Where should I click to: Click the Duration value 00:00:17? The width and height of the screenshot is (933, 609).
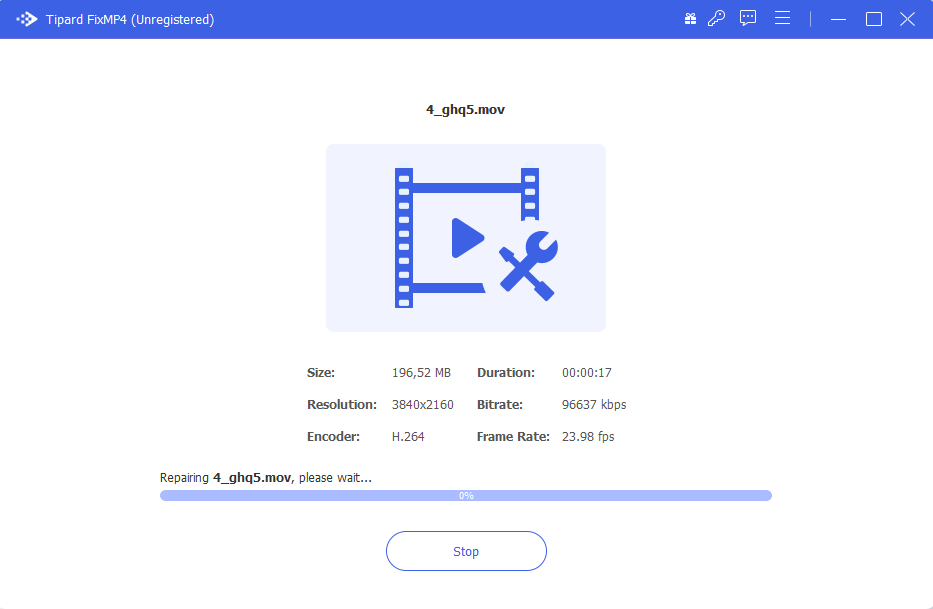point(588,372)
